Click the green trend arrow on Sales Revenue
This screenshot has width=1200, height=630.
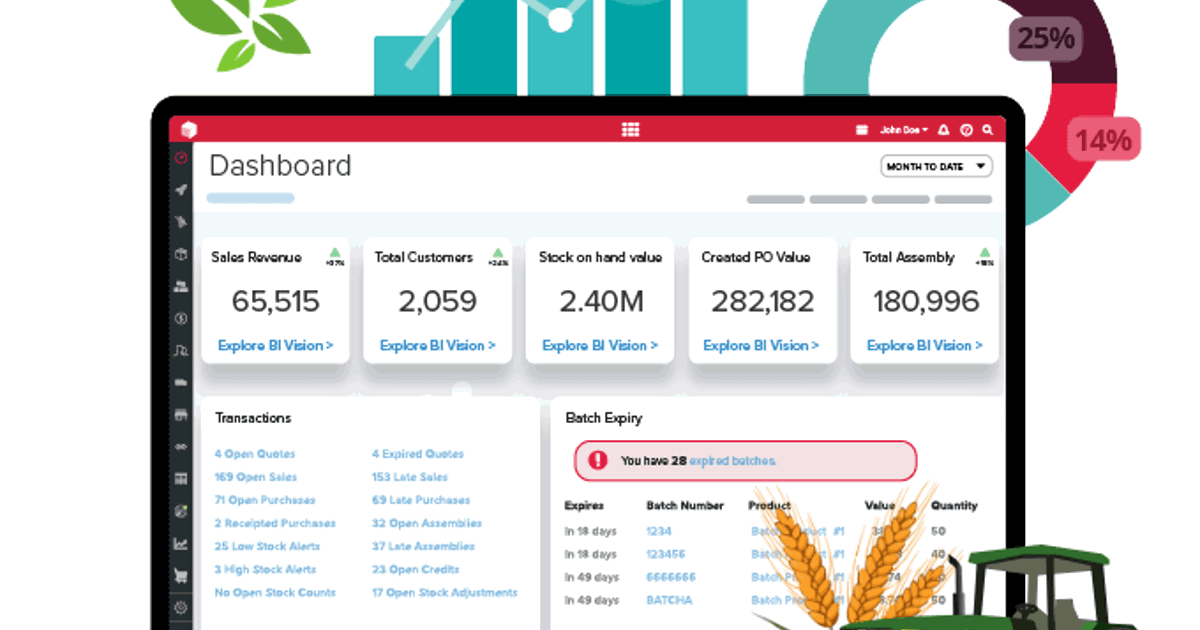(x=334, y=253)
